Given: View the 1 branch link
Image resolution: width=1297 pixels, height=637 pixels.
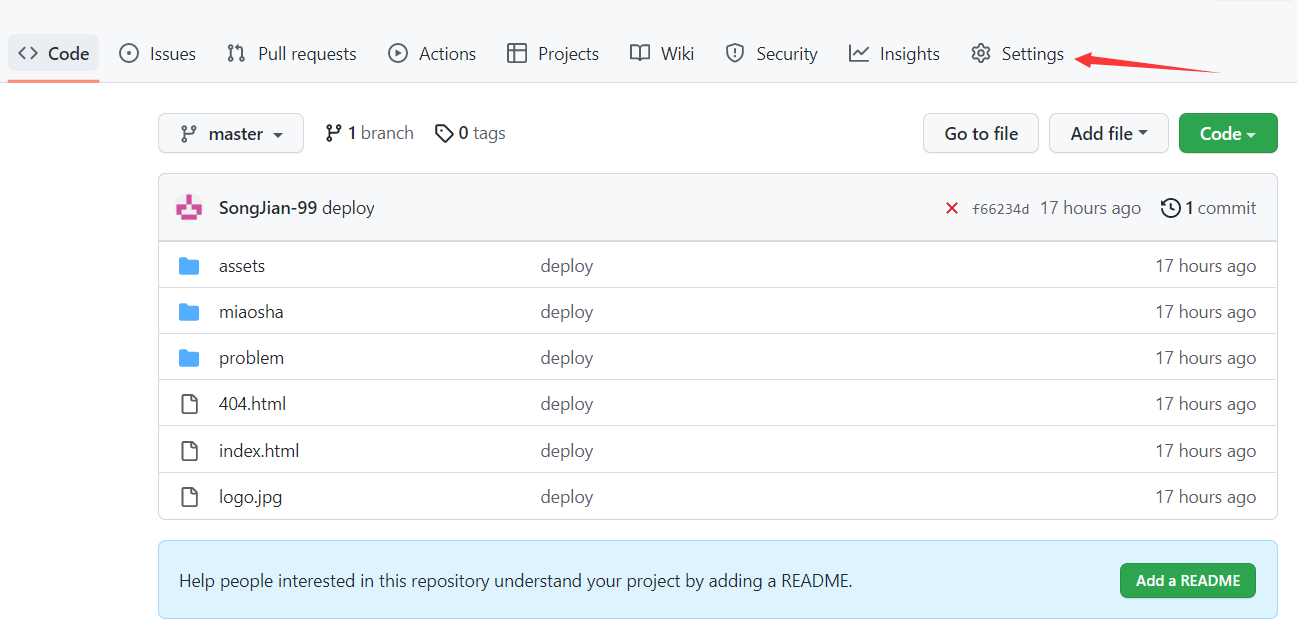Looking at the screenshot, I should (x=369, y=133).
